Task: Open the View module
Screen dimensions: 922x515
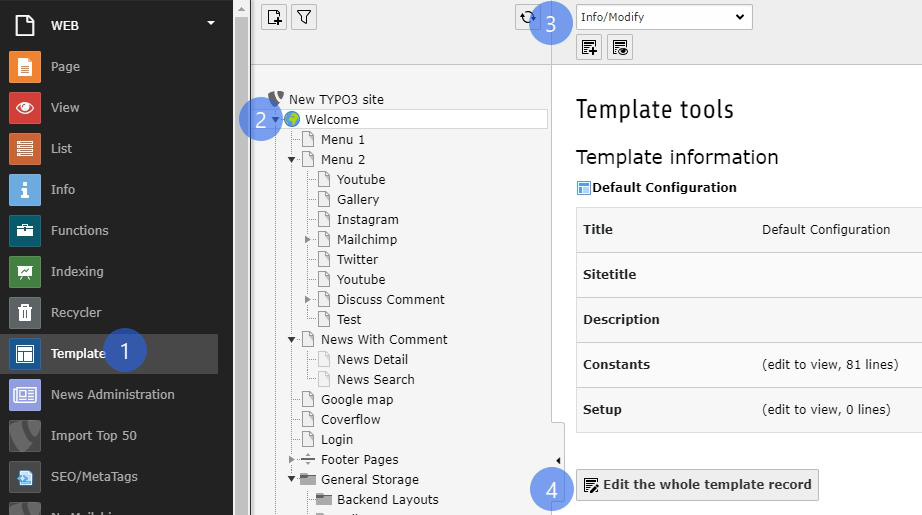Action: (x=65, y=108)
